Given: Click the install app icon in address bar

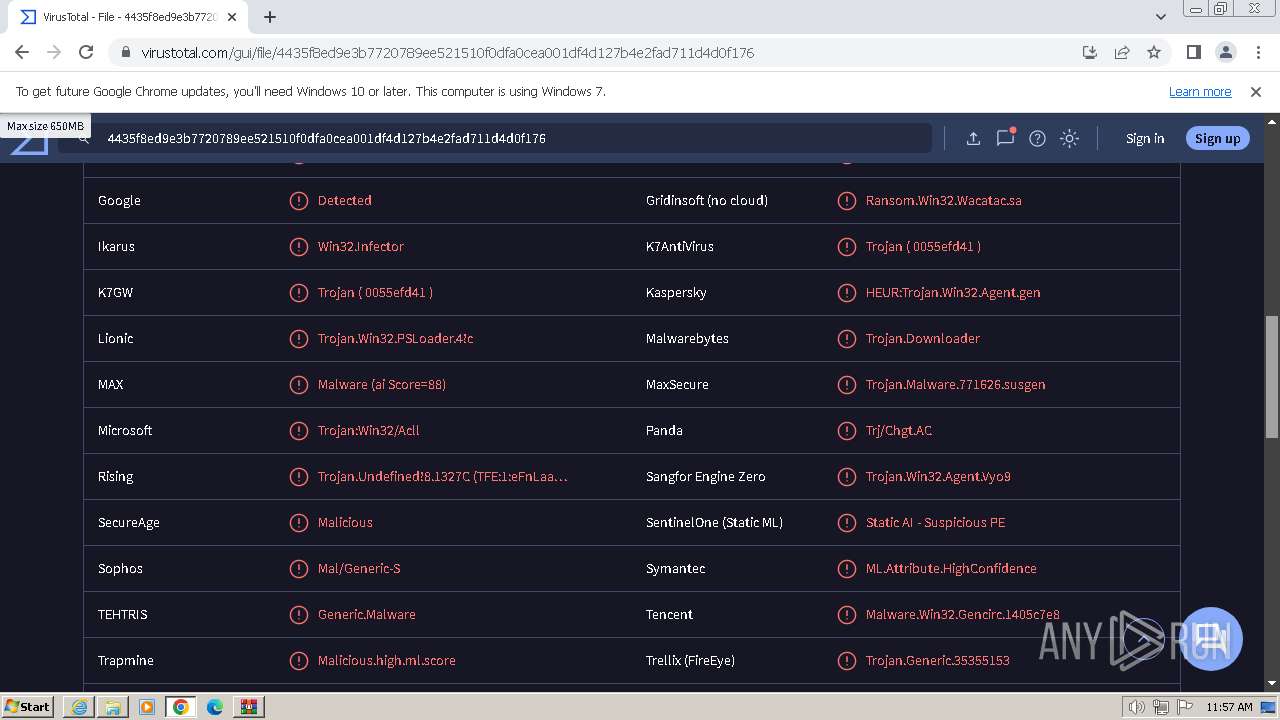Looking at the screenshot, I should pos(1090,52).
